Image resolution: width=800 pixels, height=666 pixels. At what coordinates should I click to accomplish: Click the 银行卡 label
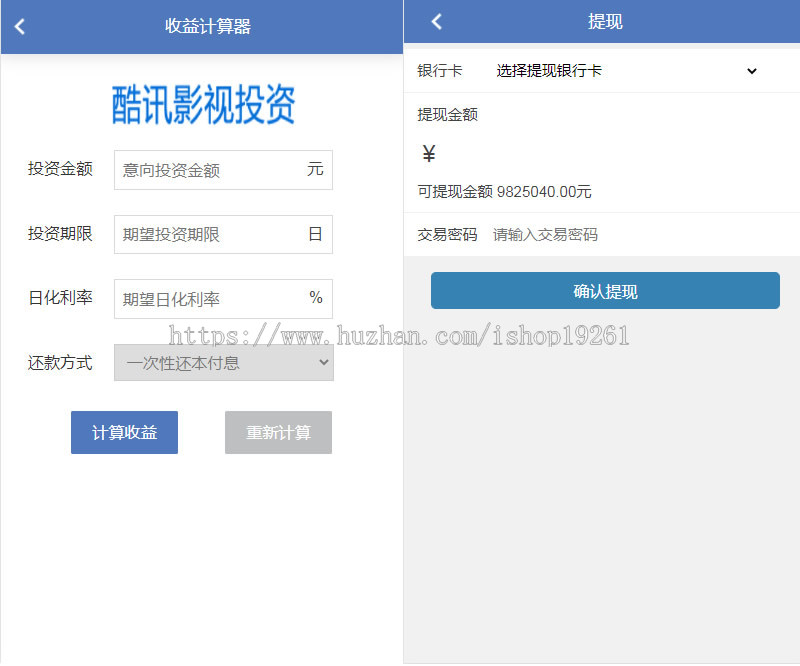(440, 70)
